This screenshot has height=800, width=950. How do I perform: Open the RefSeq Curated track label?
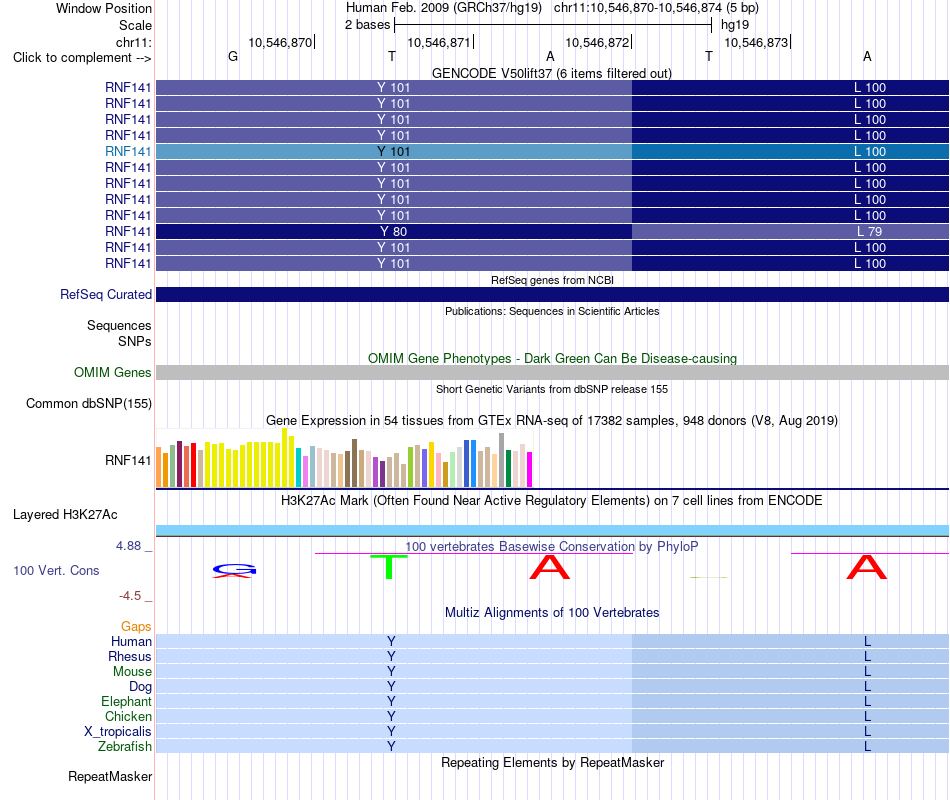pos(106,295)
